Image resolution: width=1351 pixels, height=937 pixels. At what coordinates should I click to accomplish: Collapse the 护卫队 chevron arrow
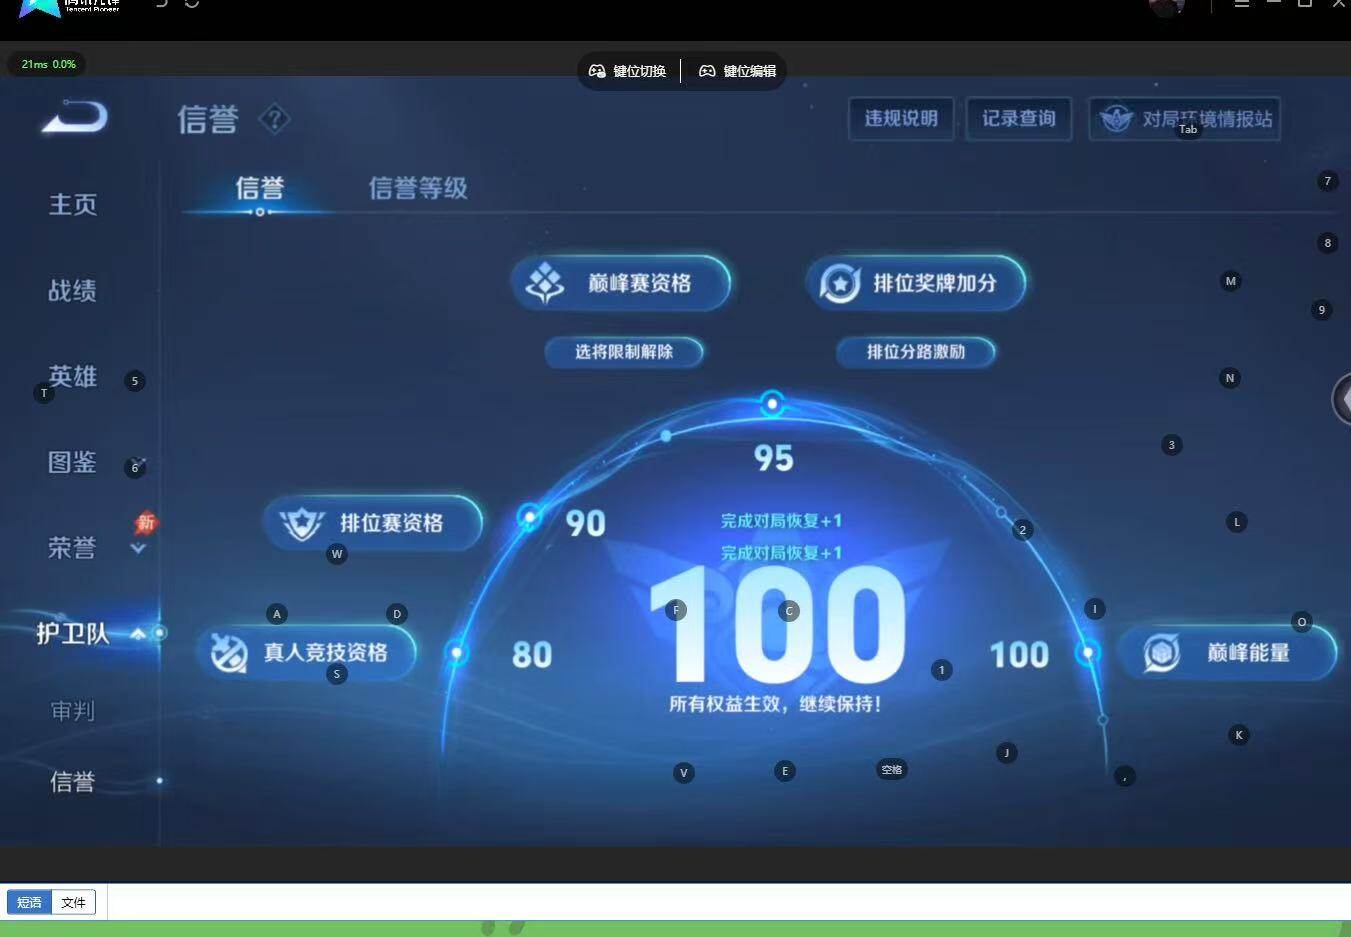pyautogui.click(x=138, y=634)
